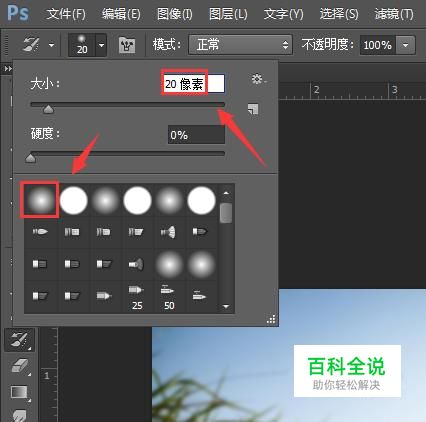Viewport: 426px width, 422px height.
Task: Open the 编辑(E) menu
Action: click(x=121, y=14)
